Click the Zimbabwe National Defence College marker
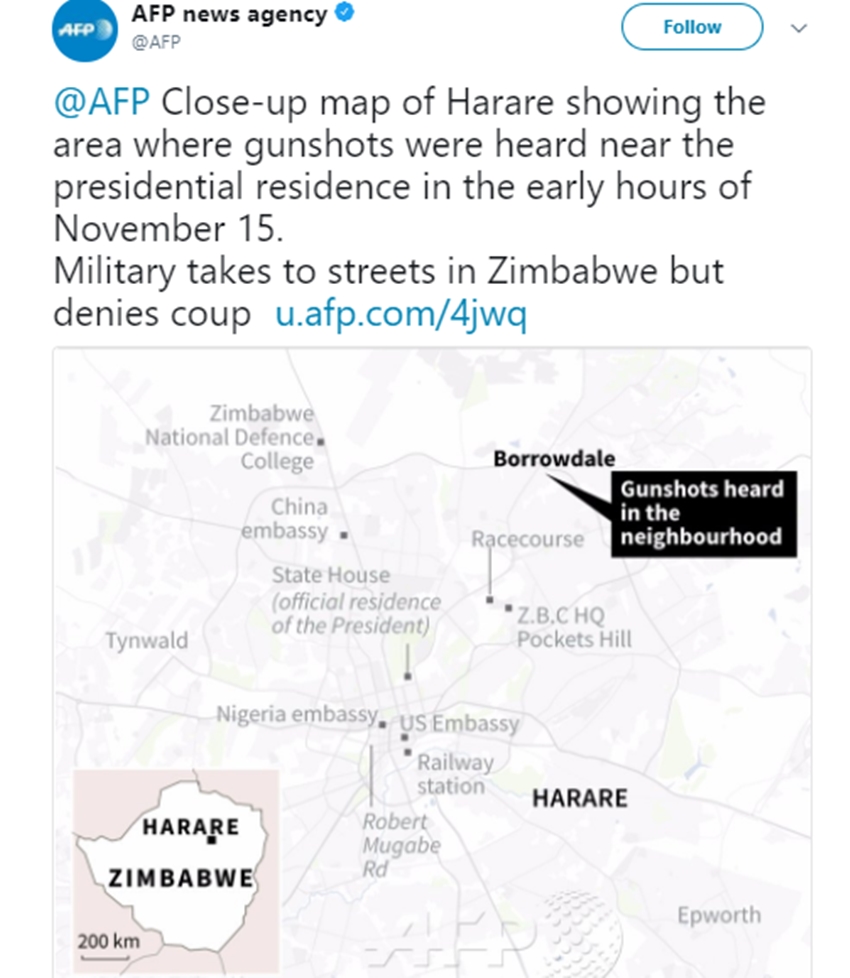850x978 pixels. (x=320, y=440)
